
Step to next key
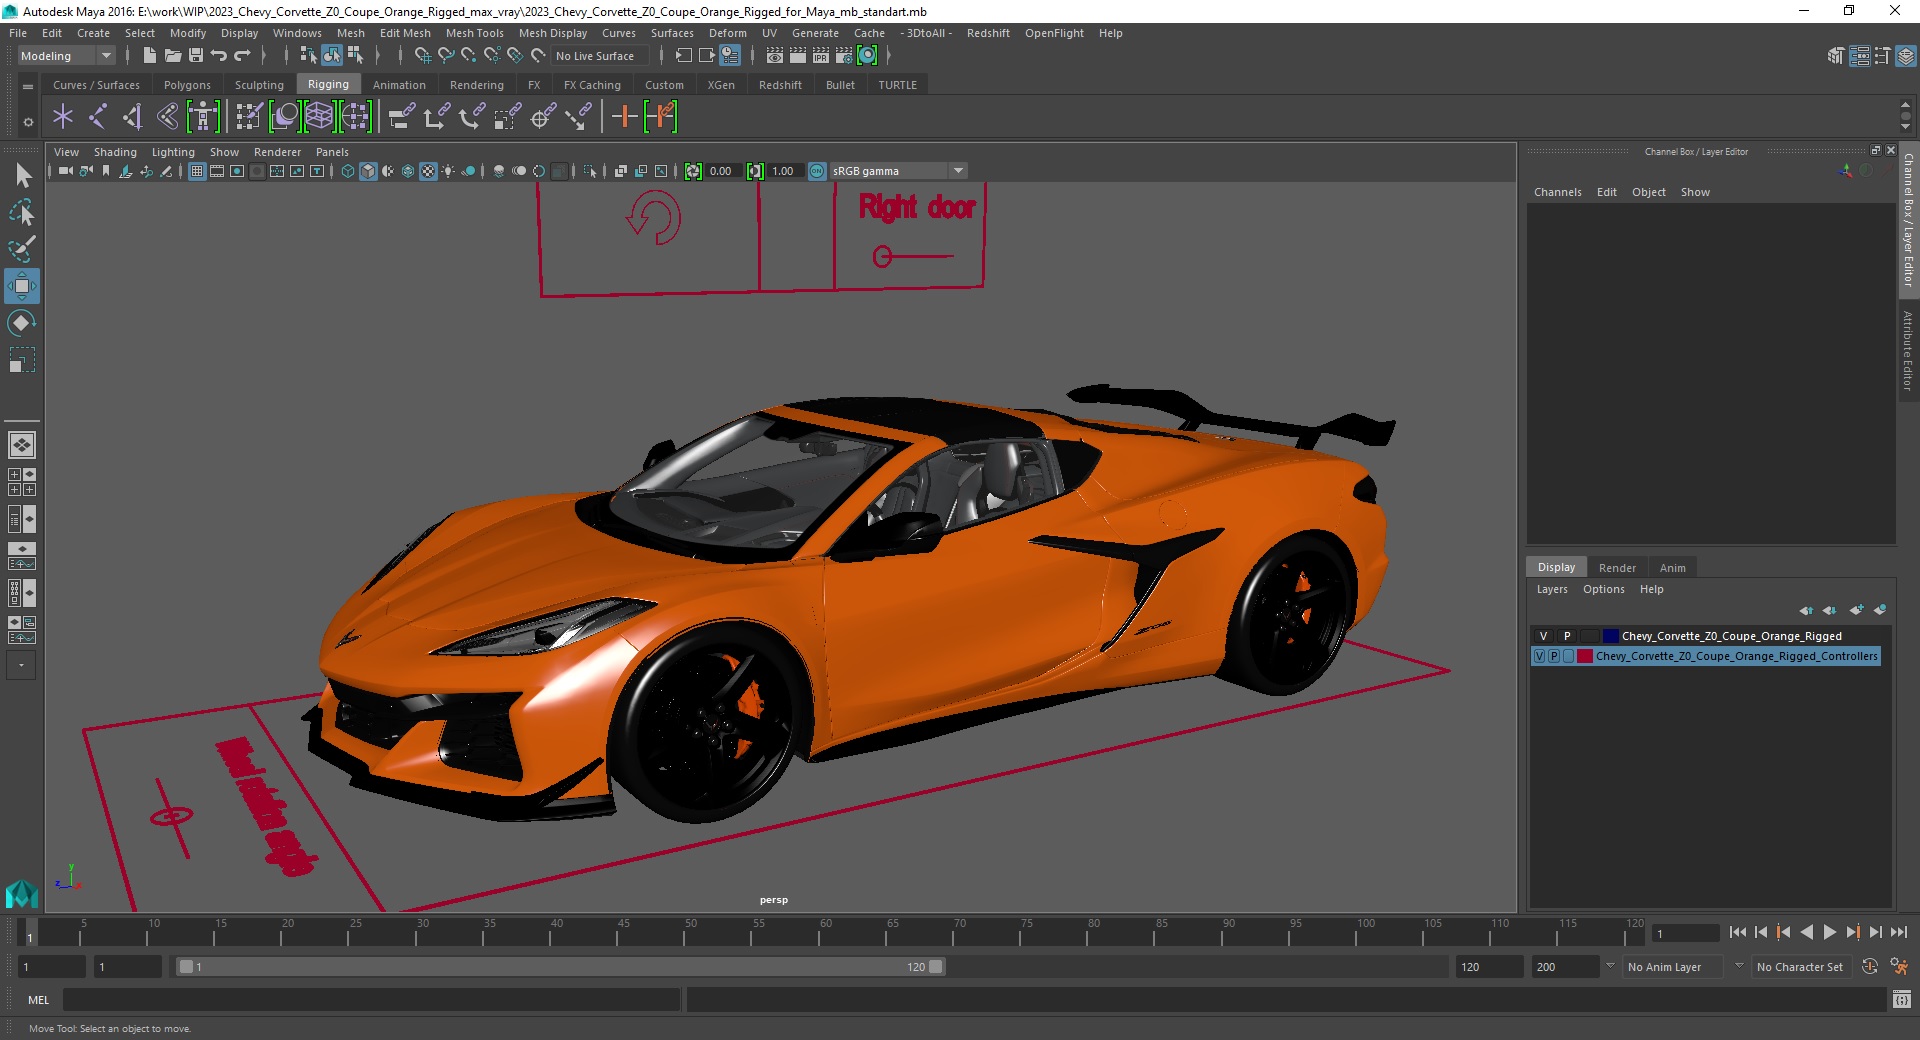[x=1852, y=932]
